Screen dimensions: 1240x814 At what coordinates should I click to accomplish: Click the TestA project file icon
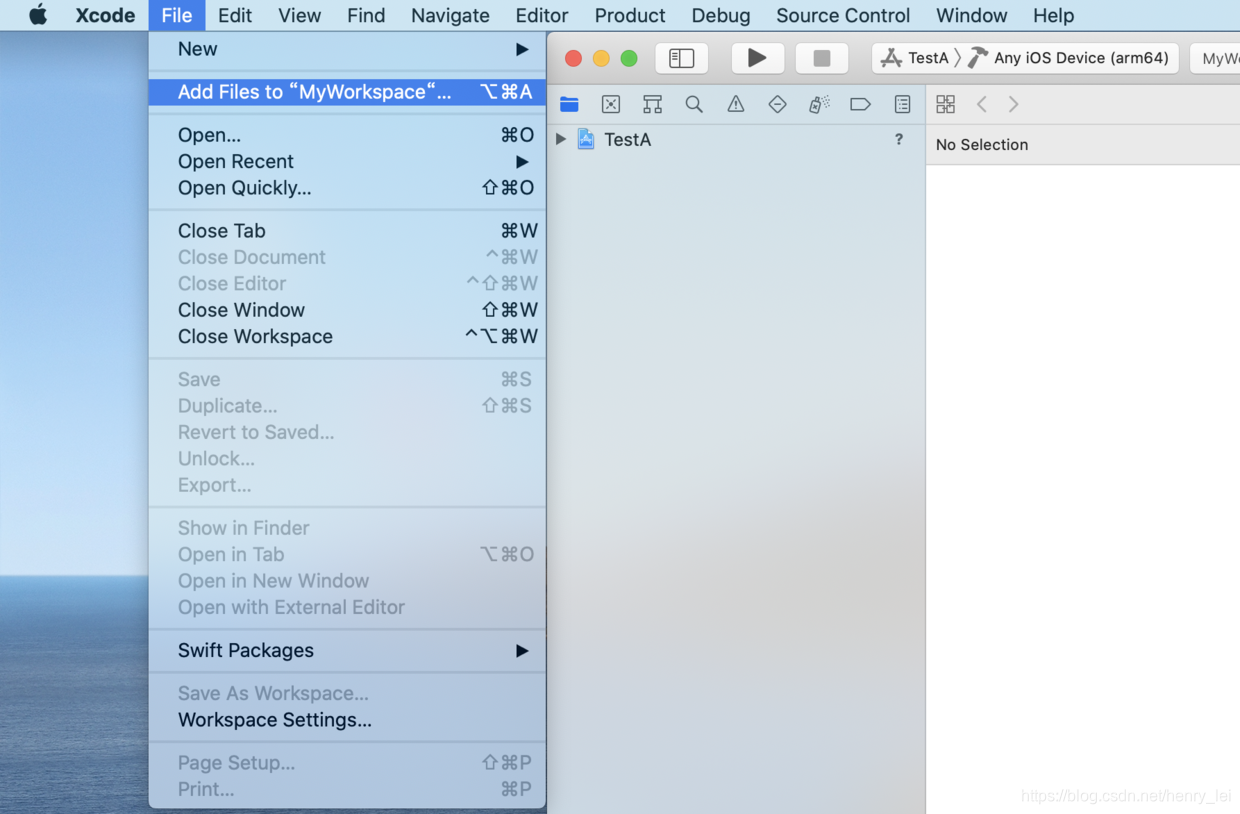point(586,139)
